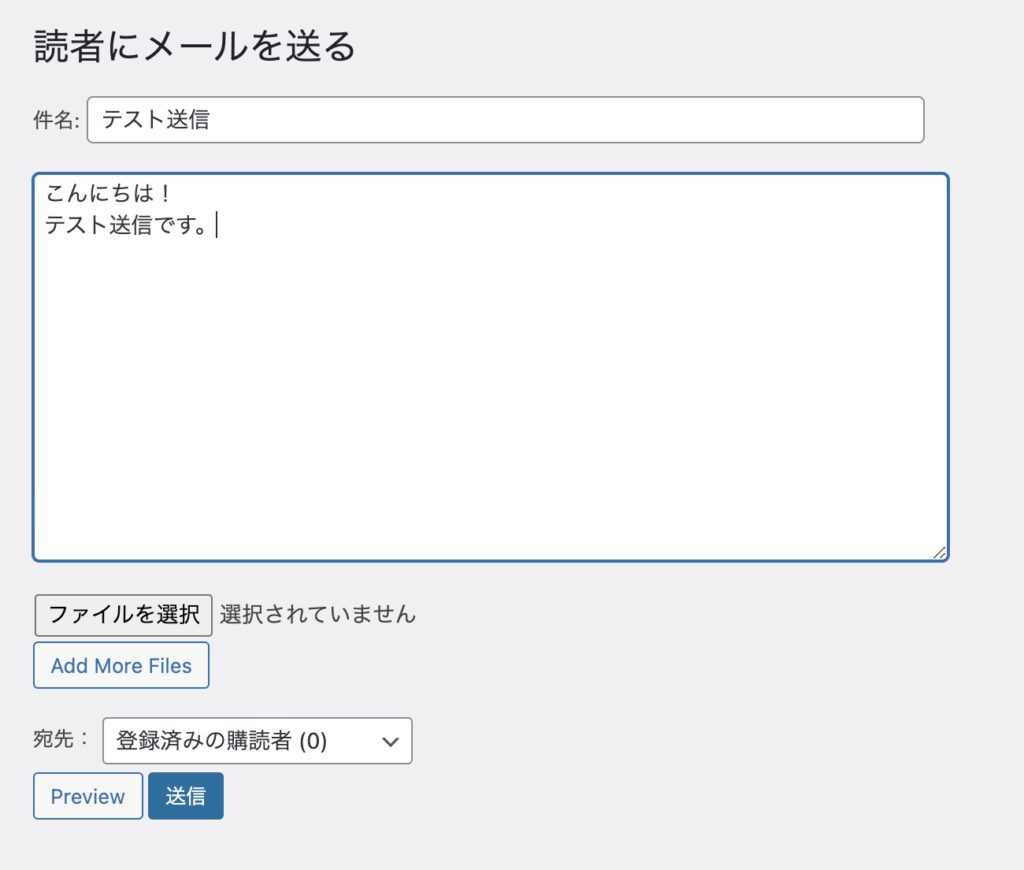
Task: Click the 読者にメールを送る page heading
Action: pyautogui.click(x=195, y=47)
